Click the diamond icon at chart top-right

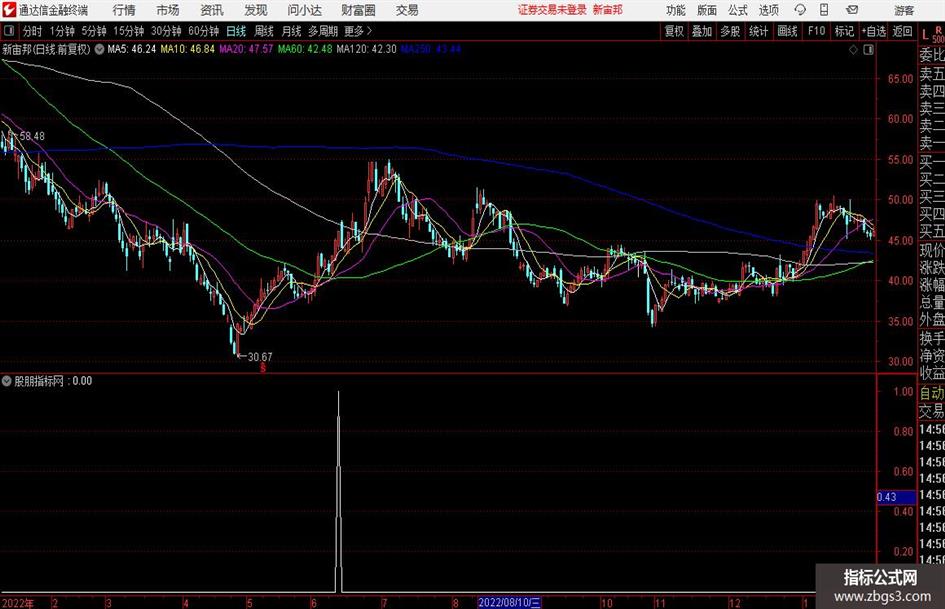pos(853,50)
